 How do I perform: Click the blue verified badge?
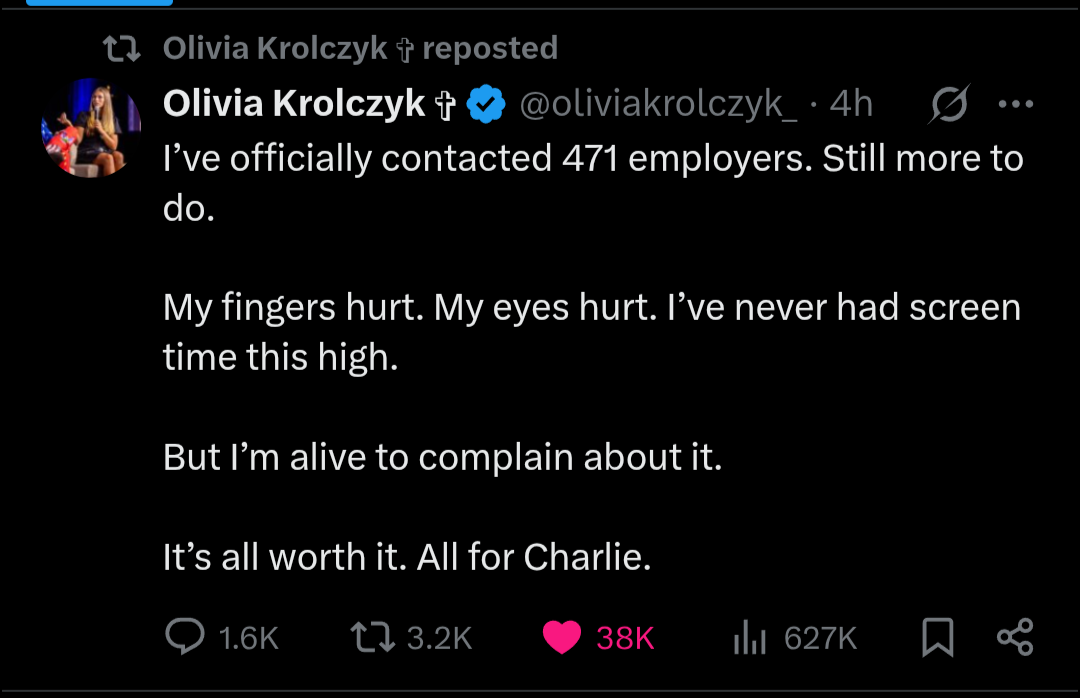coord(487,103)
